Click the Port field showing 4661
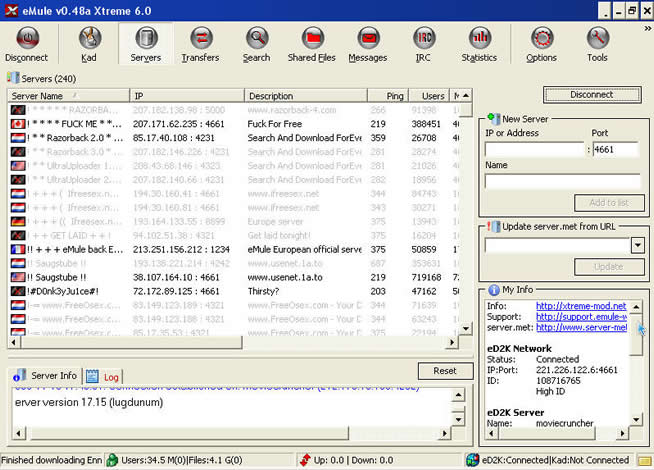654x470 pixels. [x=616, y=149]
